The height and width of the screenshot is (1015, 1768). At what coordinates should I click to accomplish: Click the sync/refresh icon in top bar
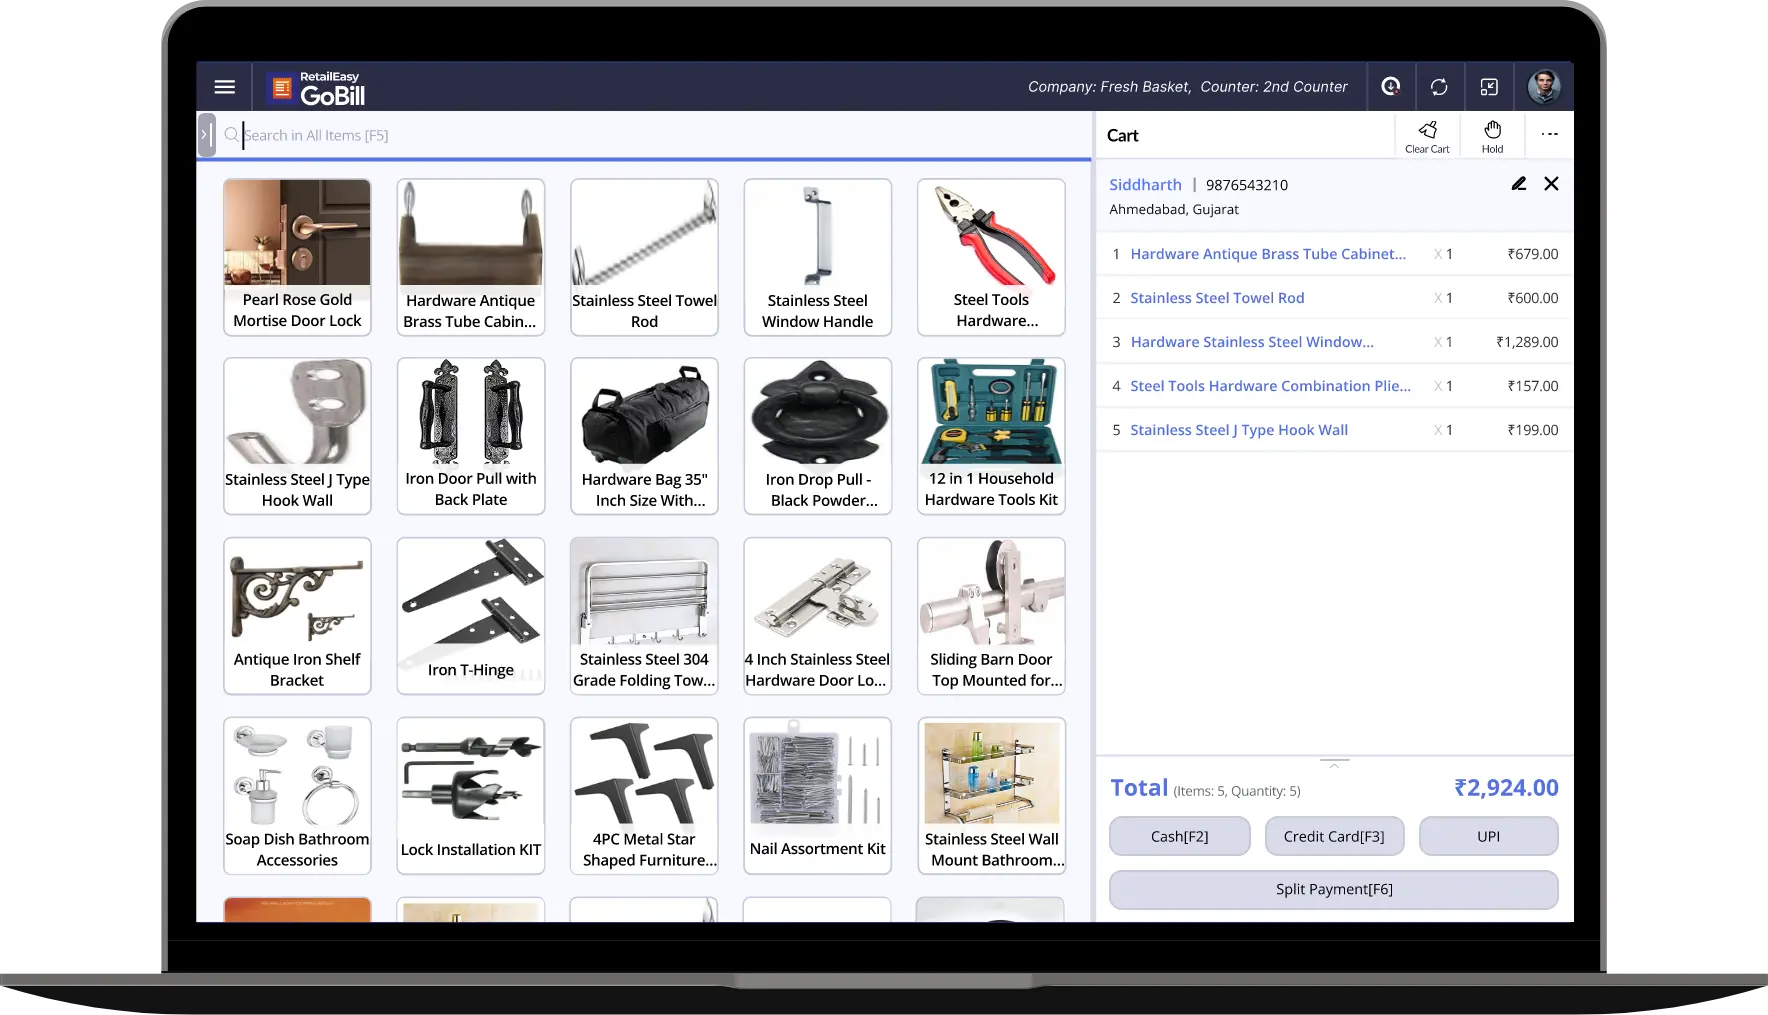click(1440, 86)
